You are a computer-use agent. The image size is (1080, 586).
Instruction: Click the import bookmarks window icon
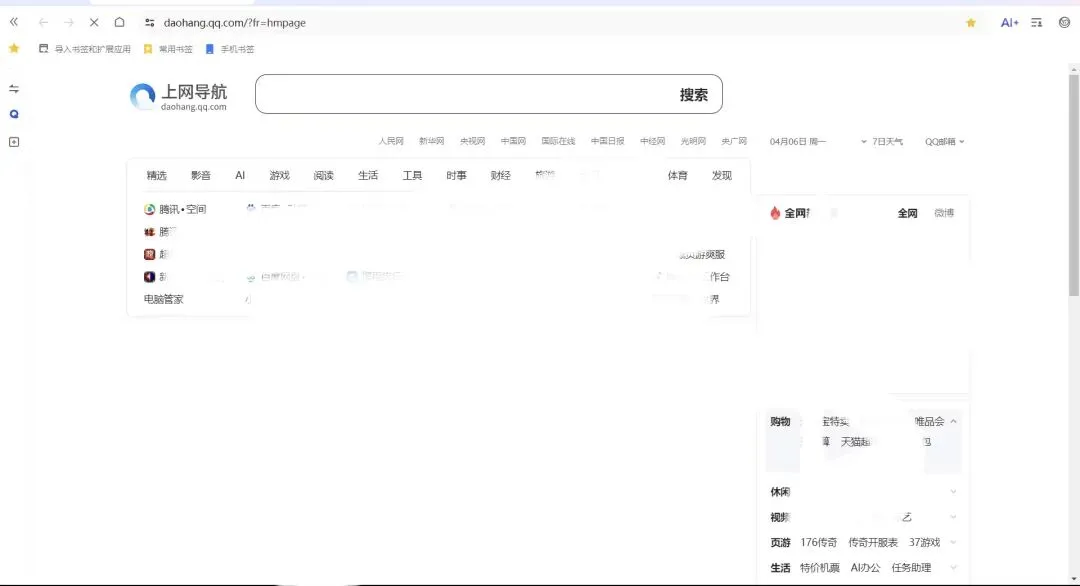(43, 49)
